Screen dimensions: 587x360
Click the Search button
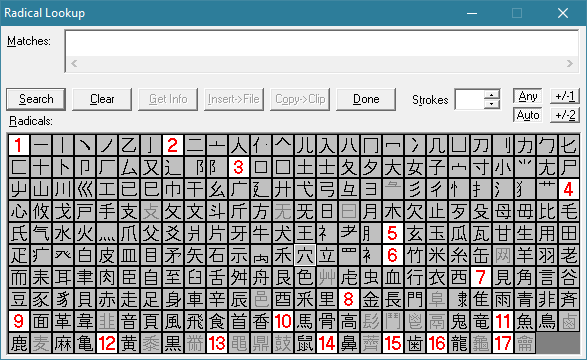(x=36, y=99)
